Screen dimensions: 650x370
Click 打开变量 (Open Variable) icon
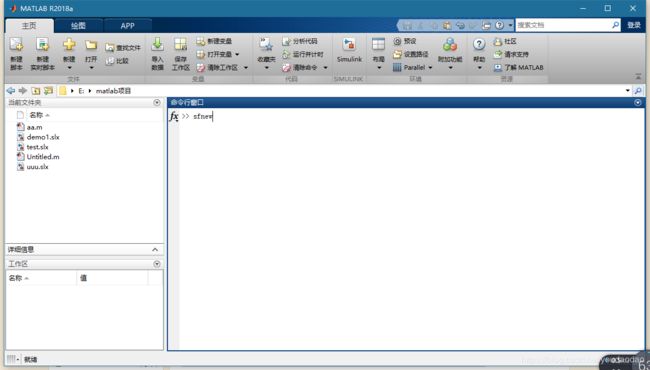click(x=201, y=54)
